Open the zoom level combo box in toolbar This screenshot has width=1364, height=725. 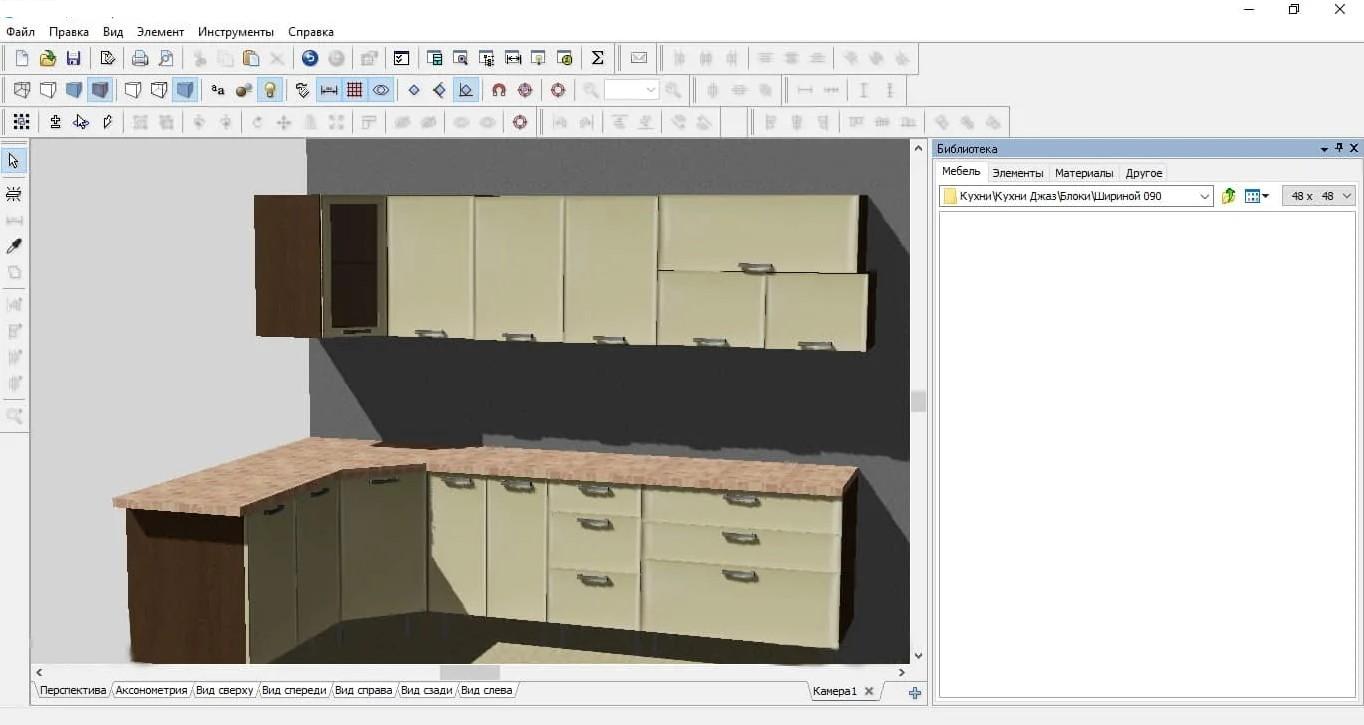click(x=631, y=90)
